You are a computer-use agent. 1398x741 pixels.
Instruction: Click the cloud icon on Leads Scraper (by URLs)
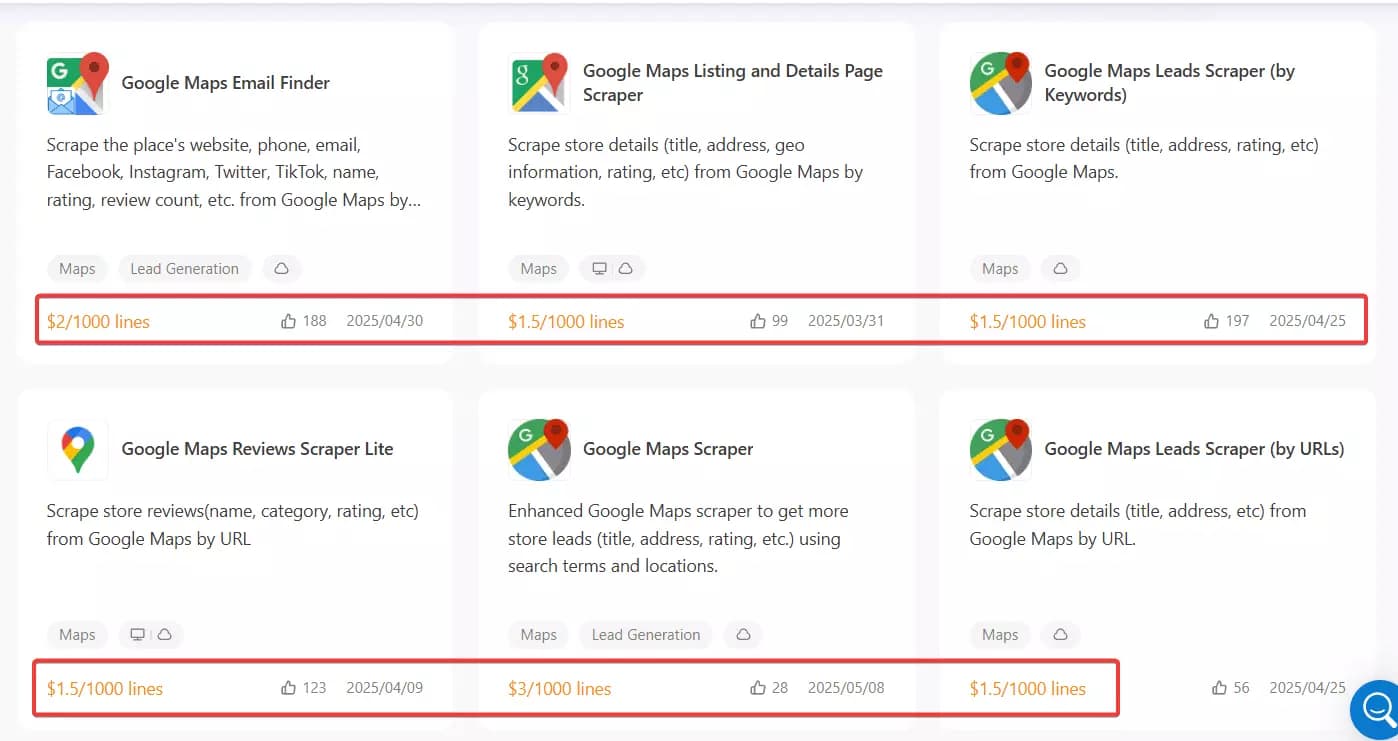1060,634
